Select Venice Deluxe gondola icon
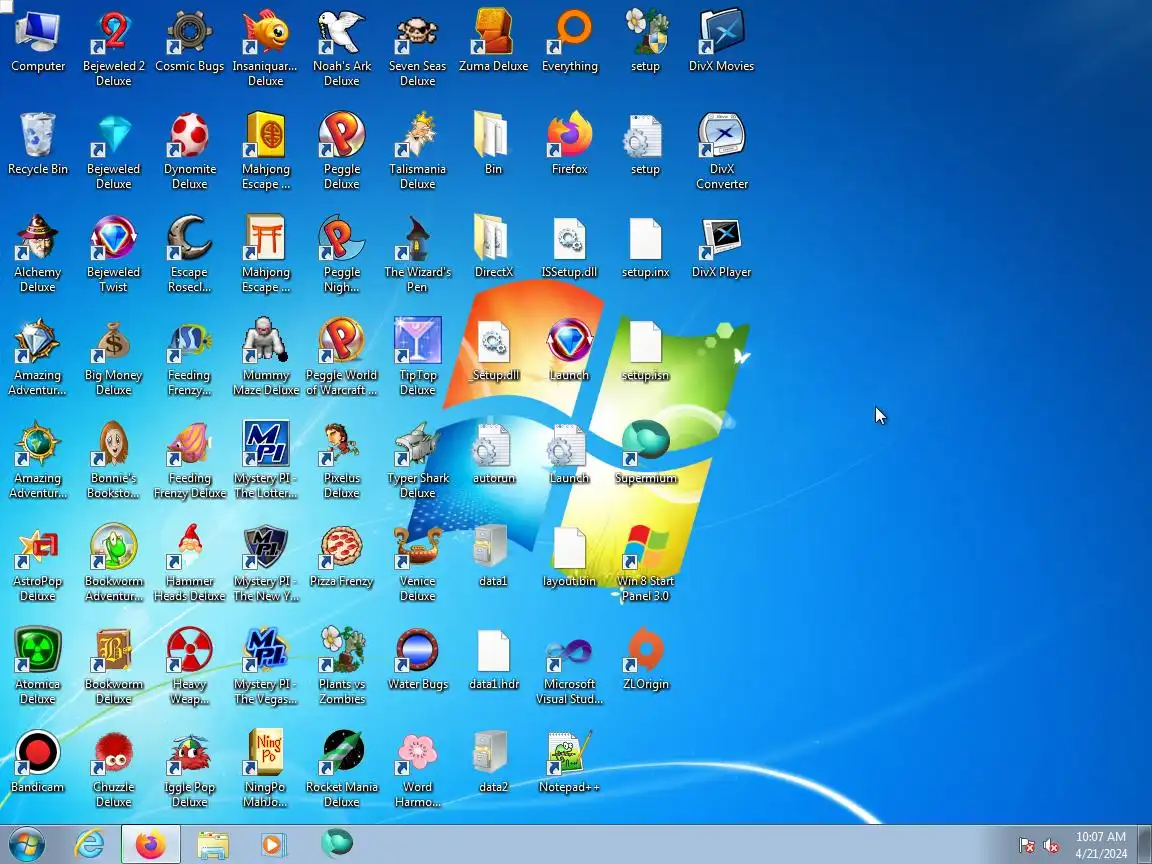 (417, 547)
